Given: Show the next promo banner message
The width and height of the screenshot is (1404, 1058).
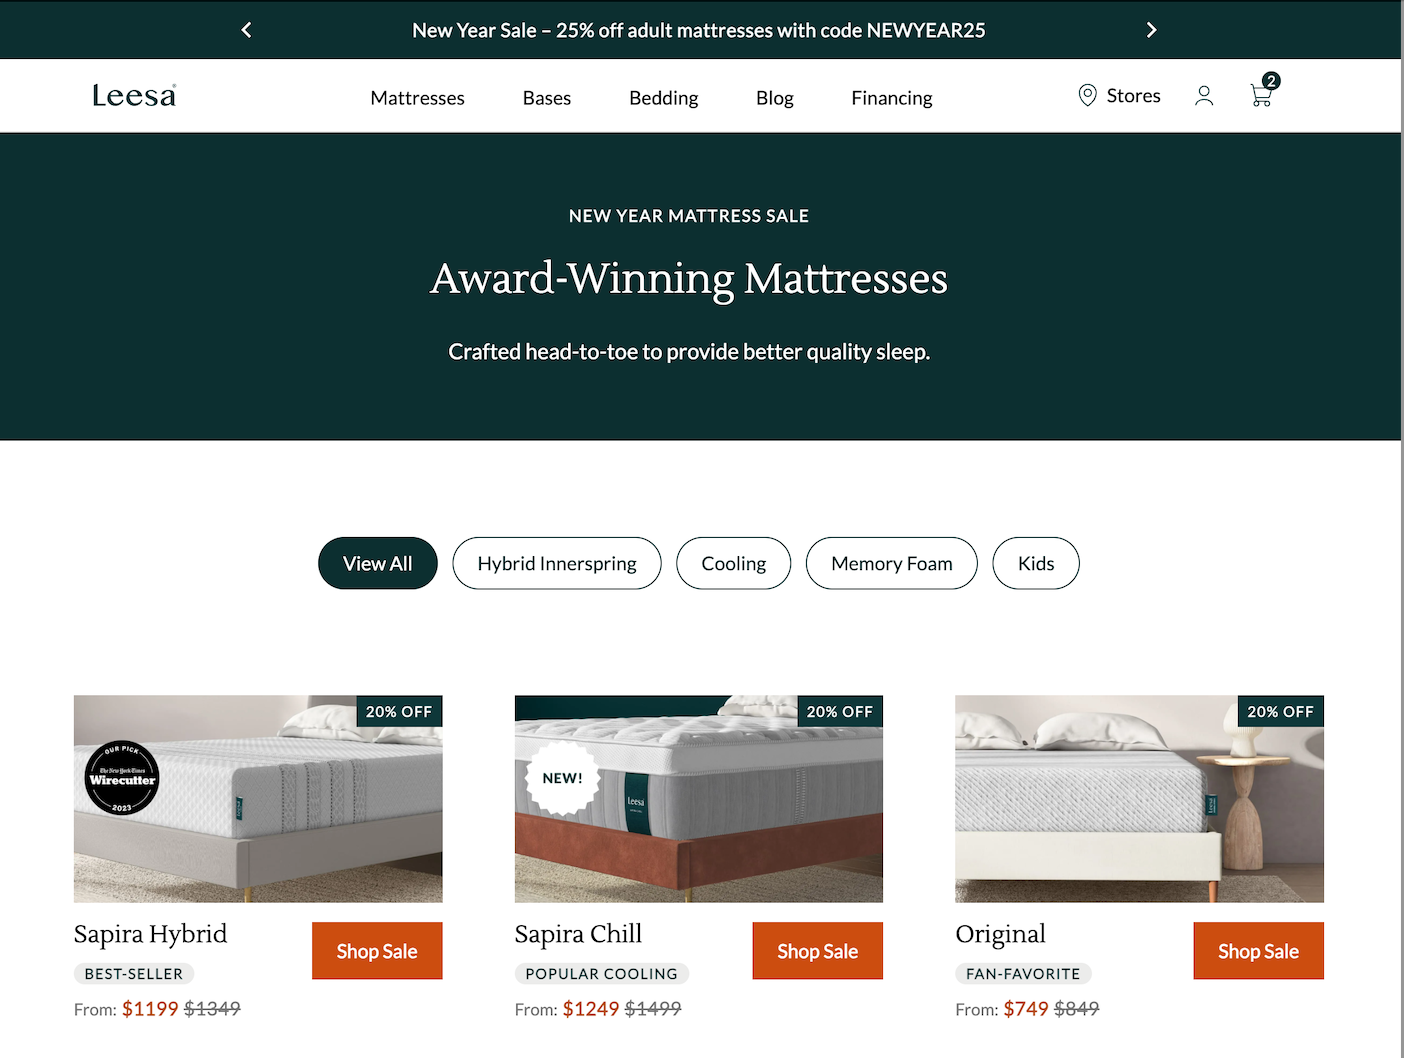Looking at the screenshot, I should (1151, 30).
